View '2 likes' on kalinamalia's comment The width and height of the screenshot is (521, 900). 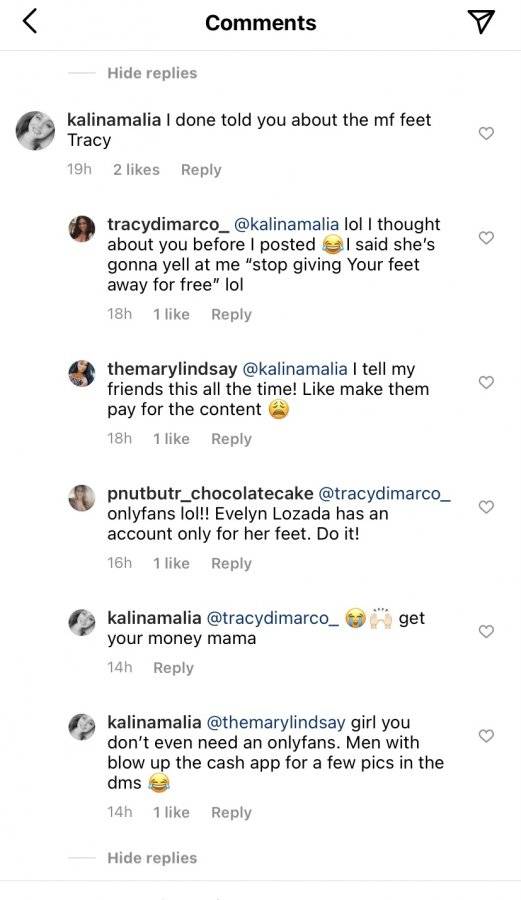click(x=136, y=169)
